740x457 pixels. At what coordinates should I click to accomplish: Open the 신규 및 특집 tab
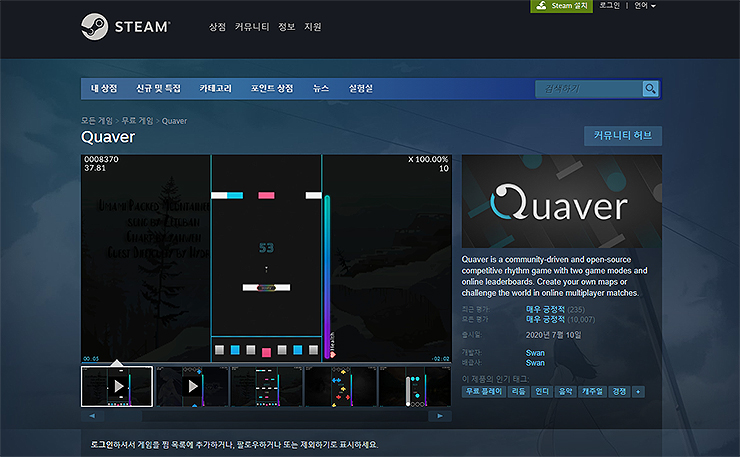[x=158, y=88]
